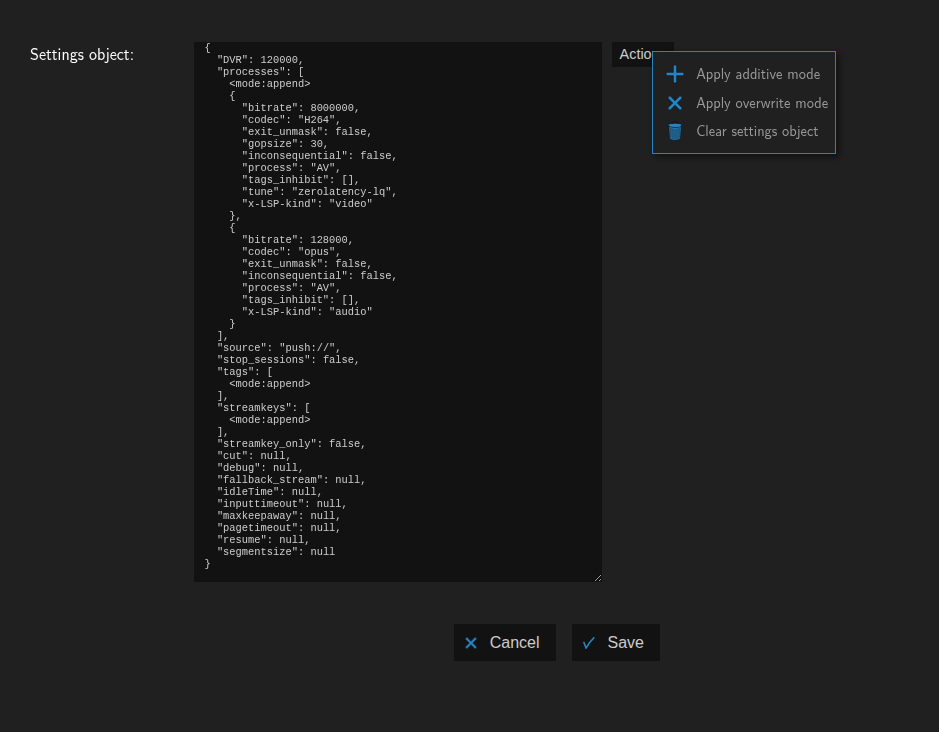Open the Actions dropdown button

point(632,55)
